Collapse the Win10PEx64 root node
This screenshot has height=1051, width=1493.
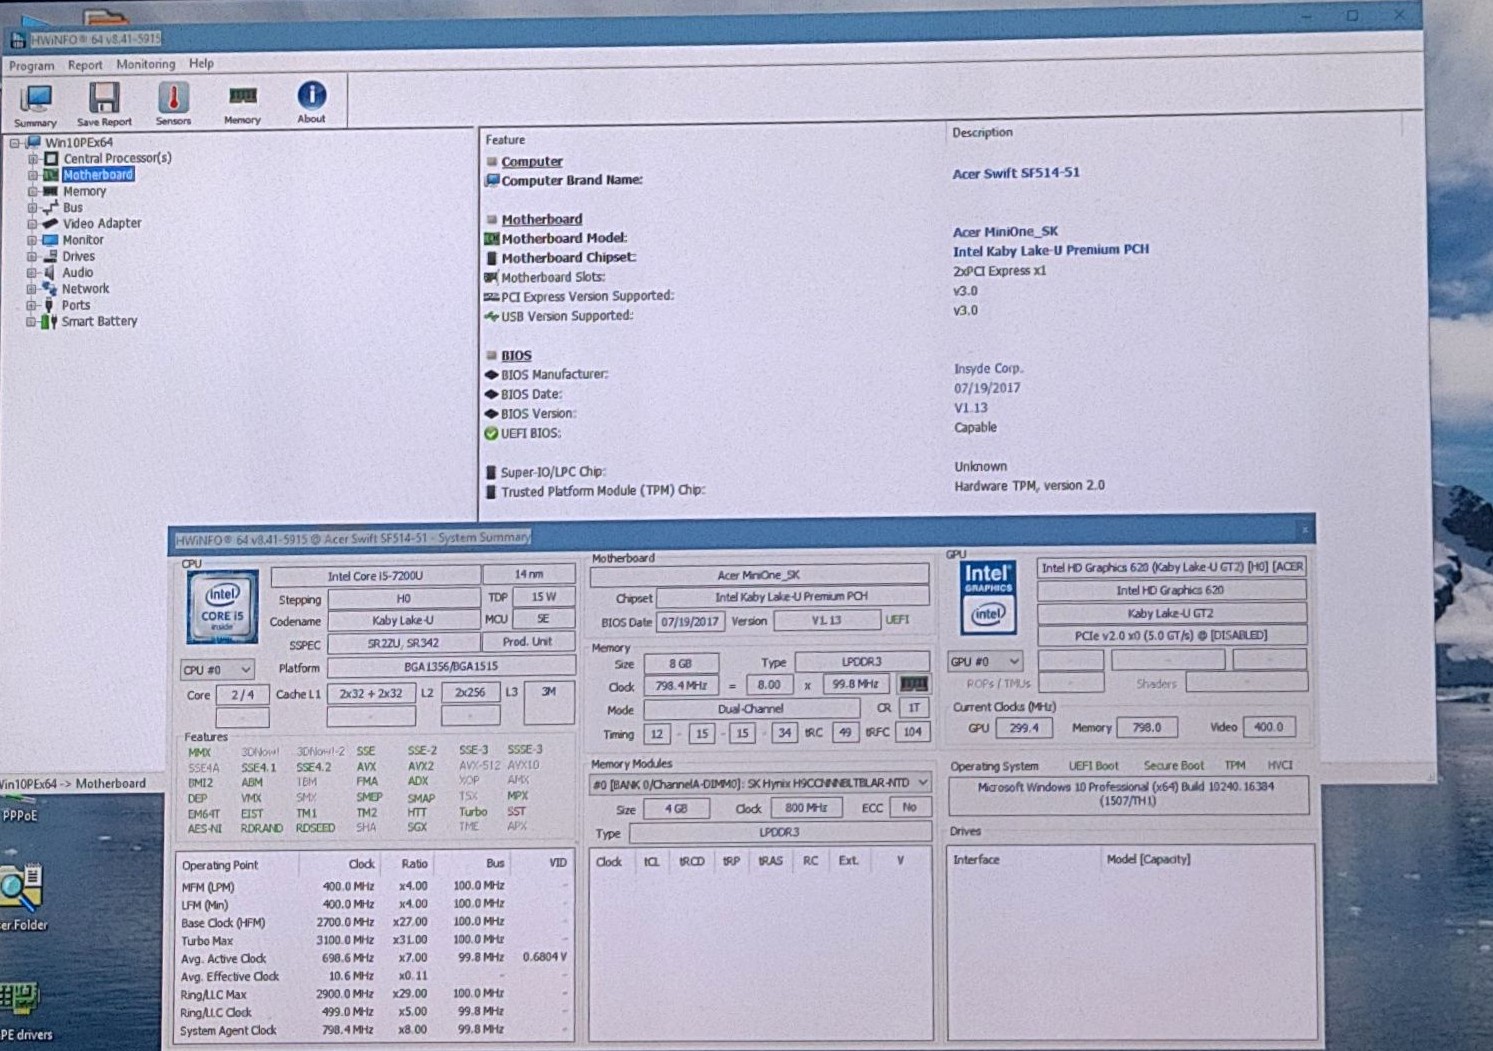(x=15, y=143)
